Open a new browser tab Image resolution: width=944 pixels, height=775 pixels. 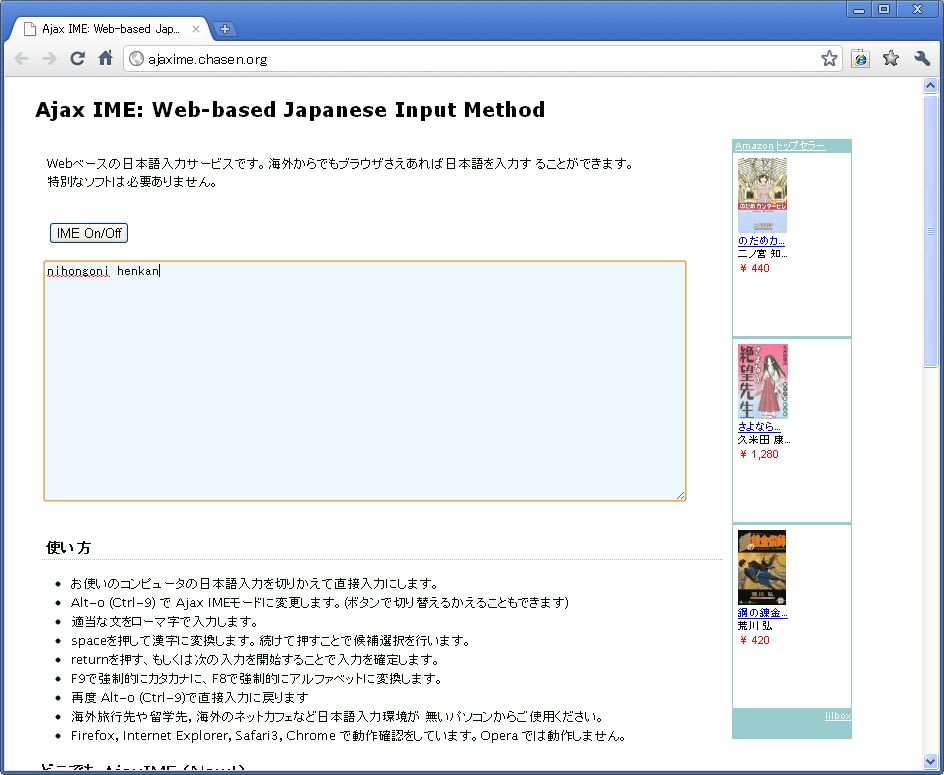(x=225, y=29)
